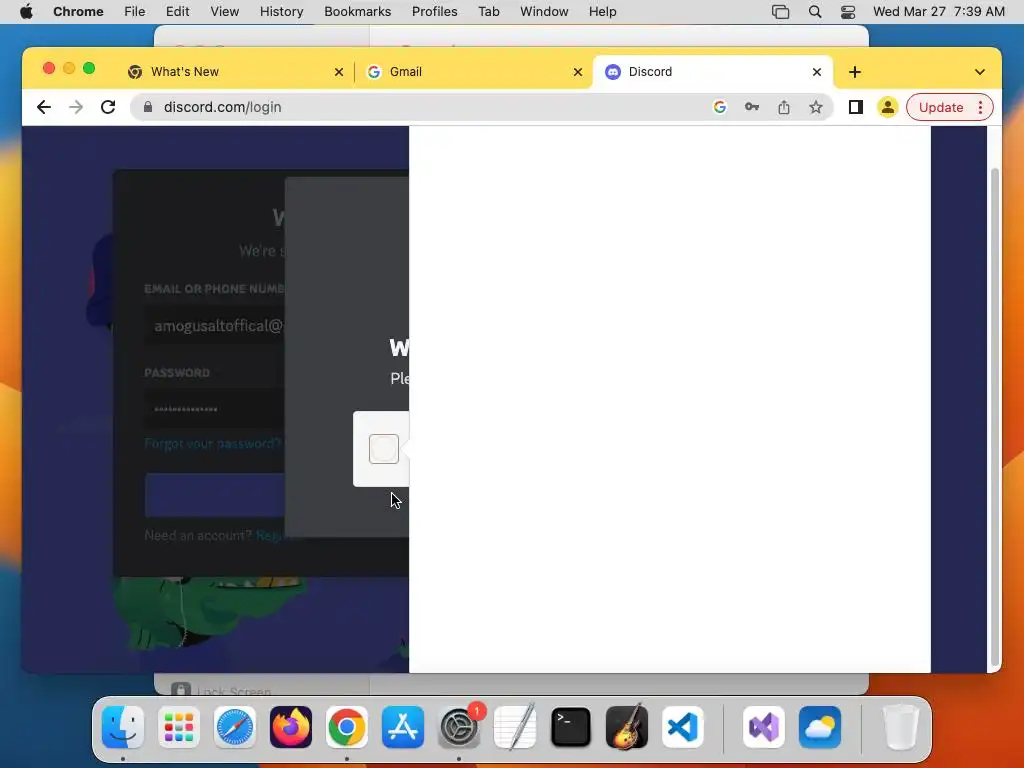Click the password input field

tap(215, 409)
